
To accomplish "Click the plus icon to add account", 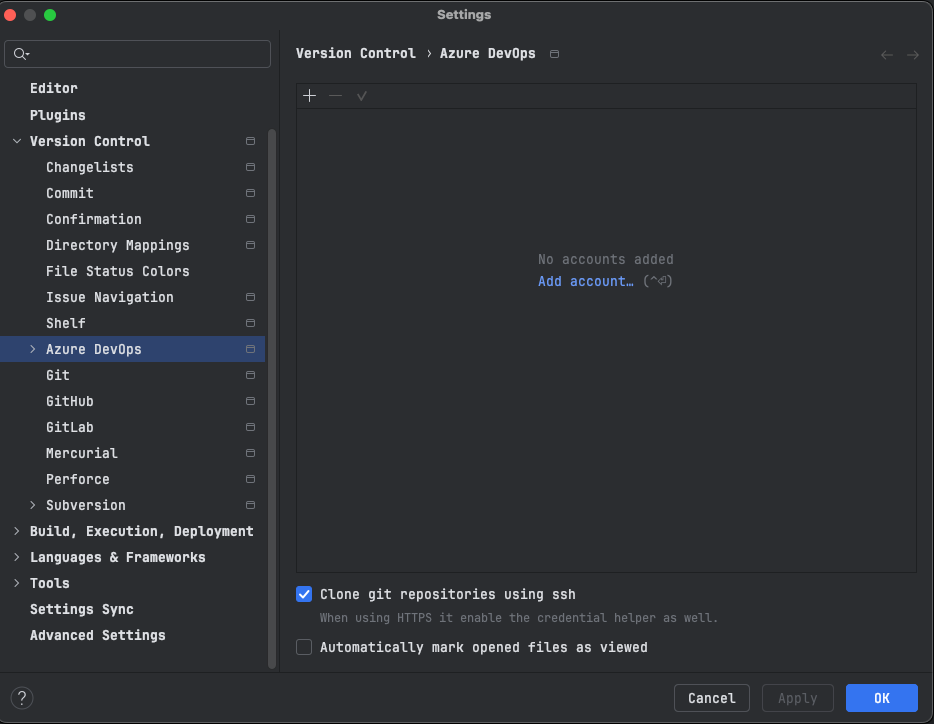I will point(309,95).
